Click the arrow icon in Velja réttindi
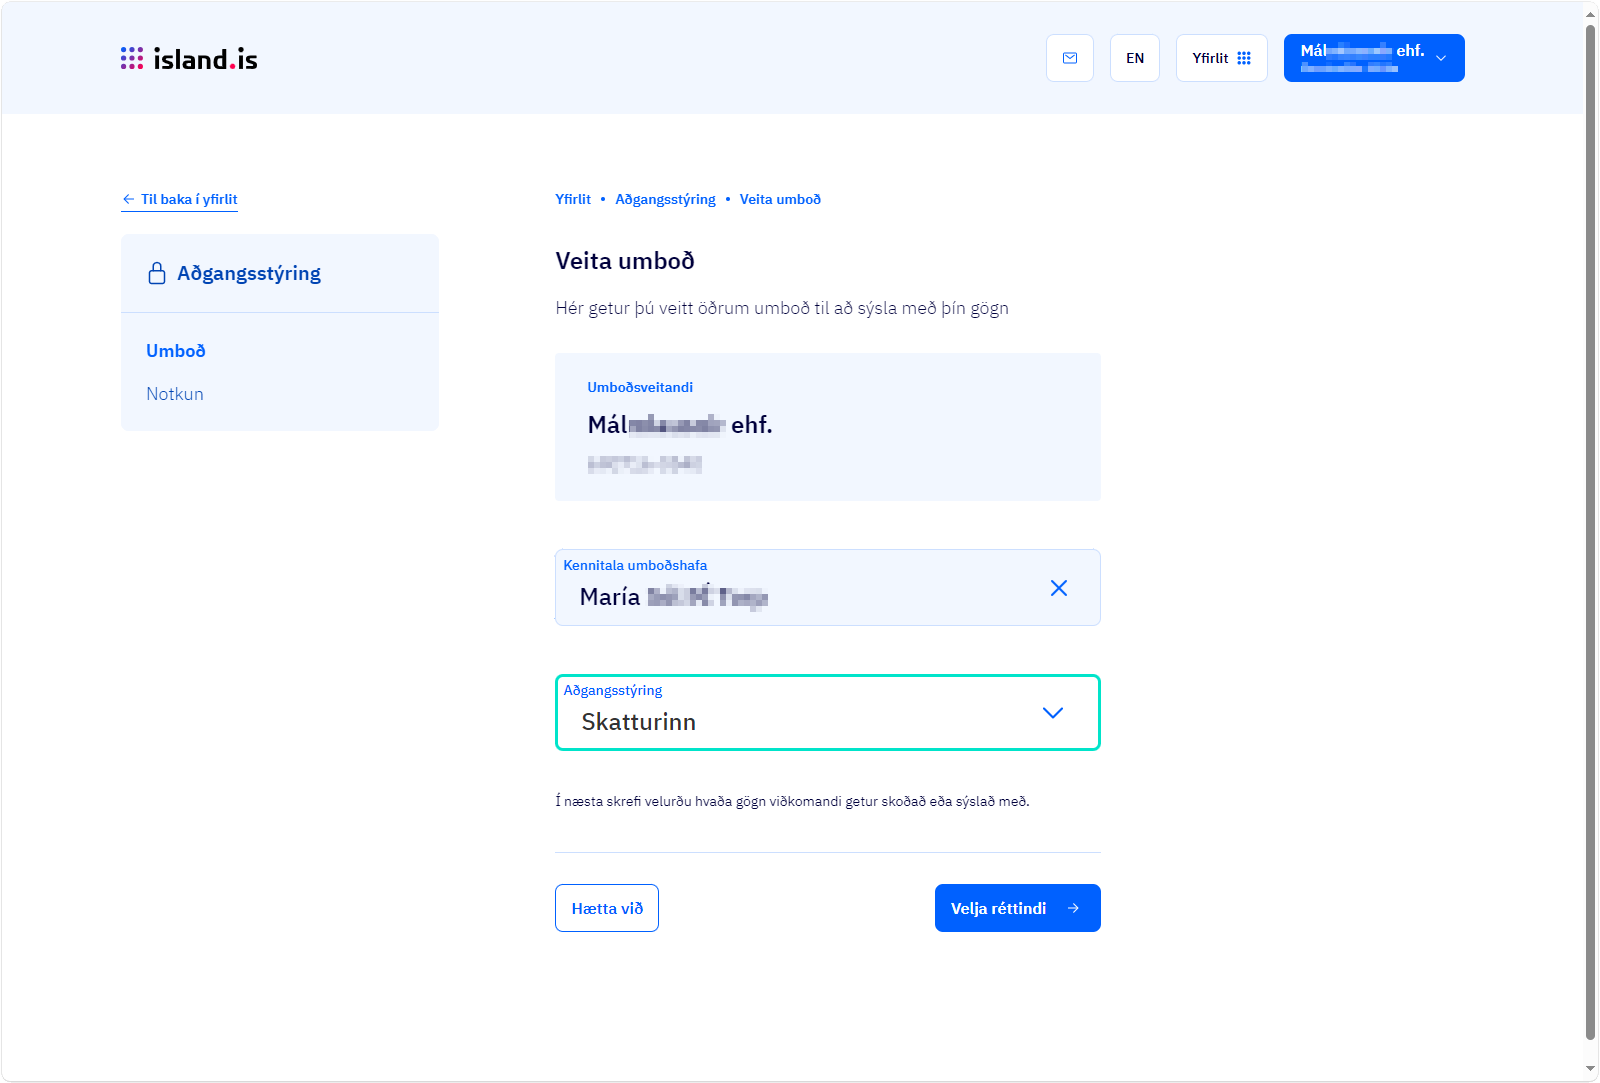Image resolution: width=1600 pixels, height=1083 pixels. coord(1073,908)
